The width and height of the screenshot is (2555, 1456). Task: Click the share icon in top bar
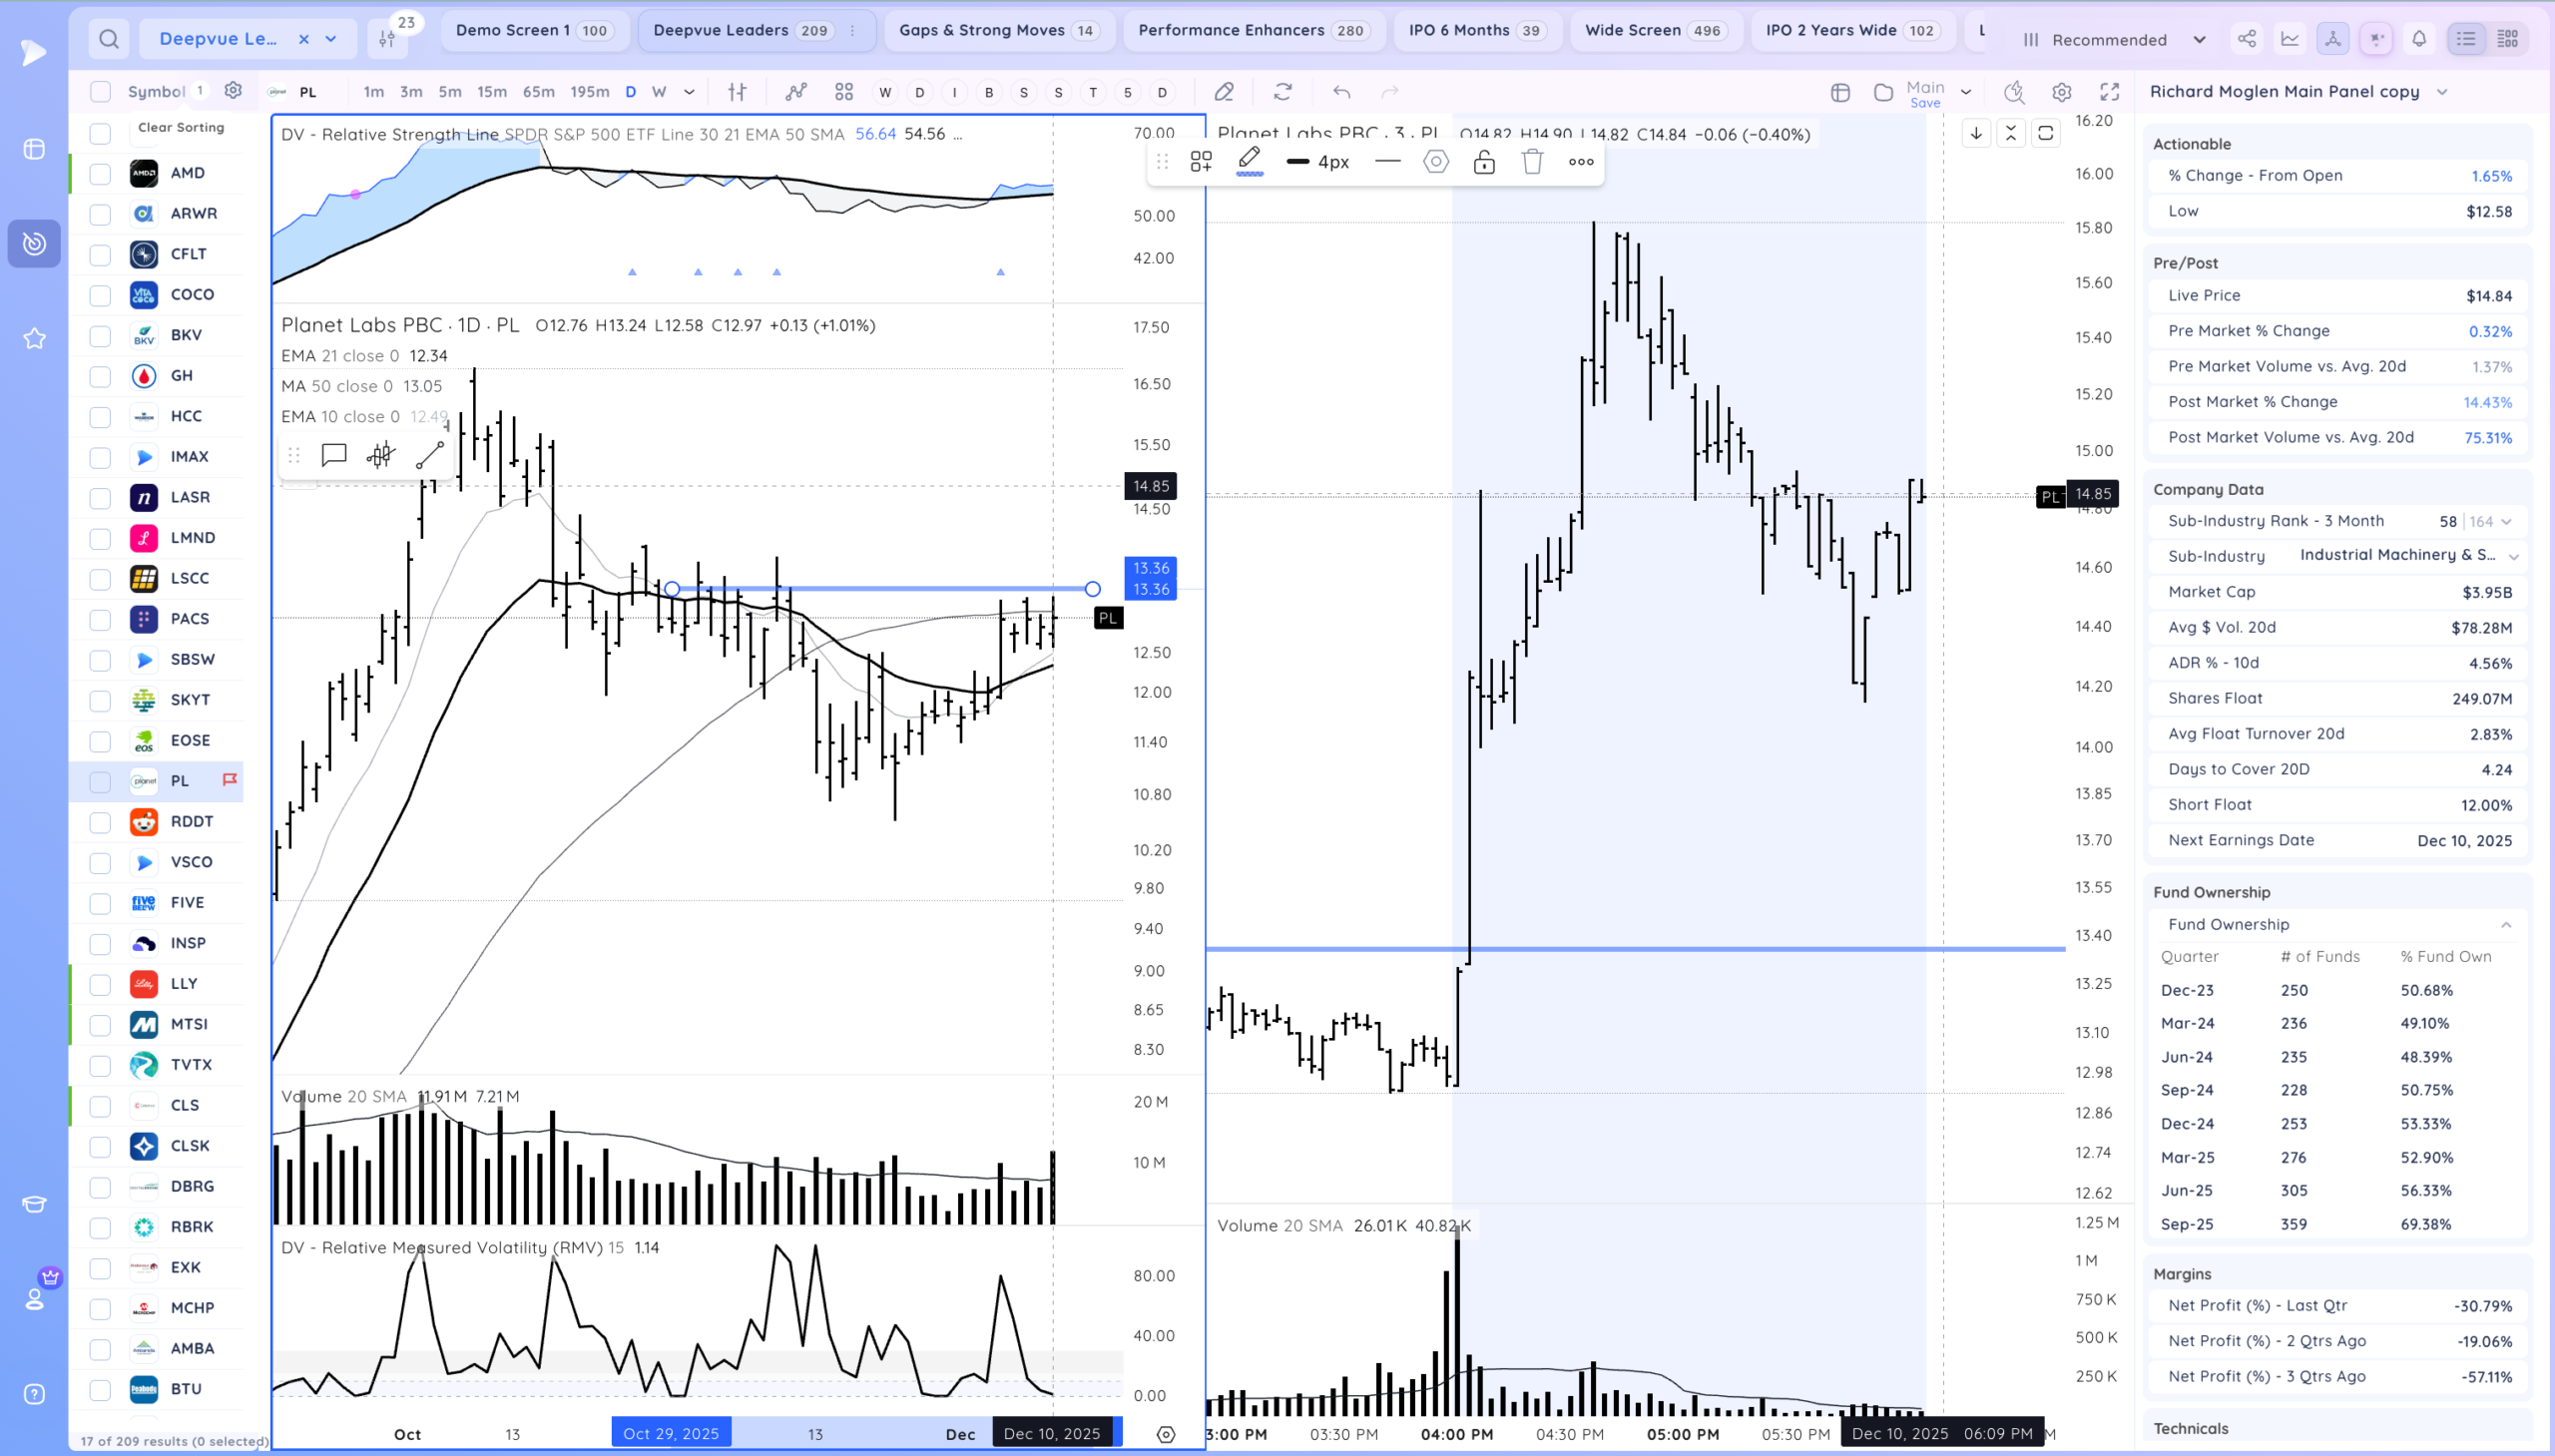tap(2247, 39)
